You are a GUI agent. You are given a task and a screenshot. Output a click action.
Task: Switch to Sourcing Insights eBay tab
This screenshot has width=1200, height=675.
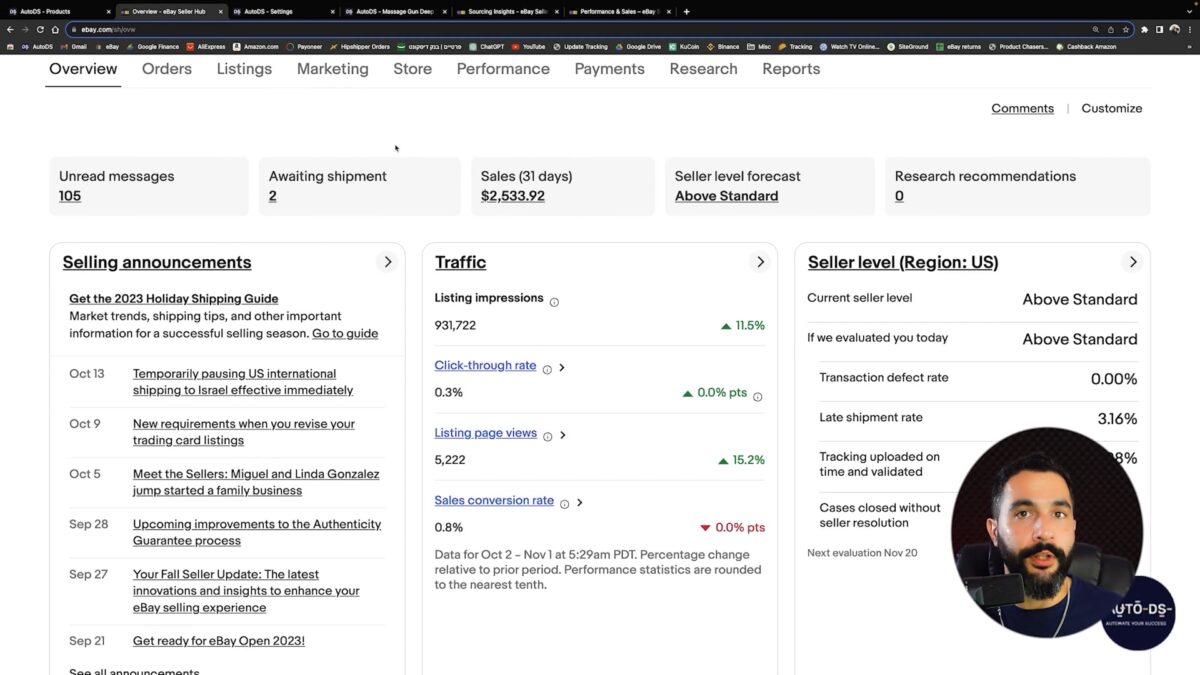point(506,11)
